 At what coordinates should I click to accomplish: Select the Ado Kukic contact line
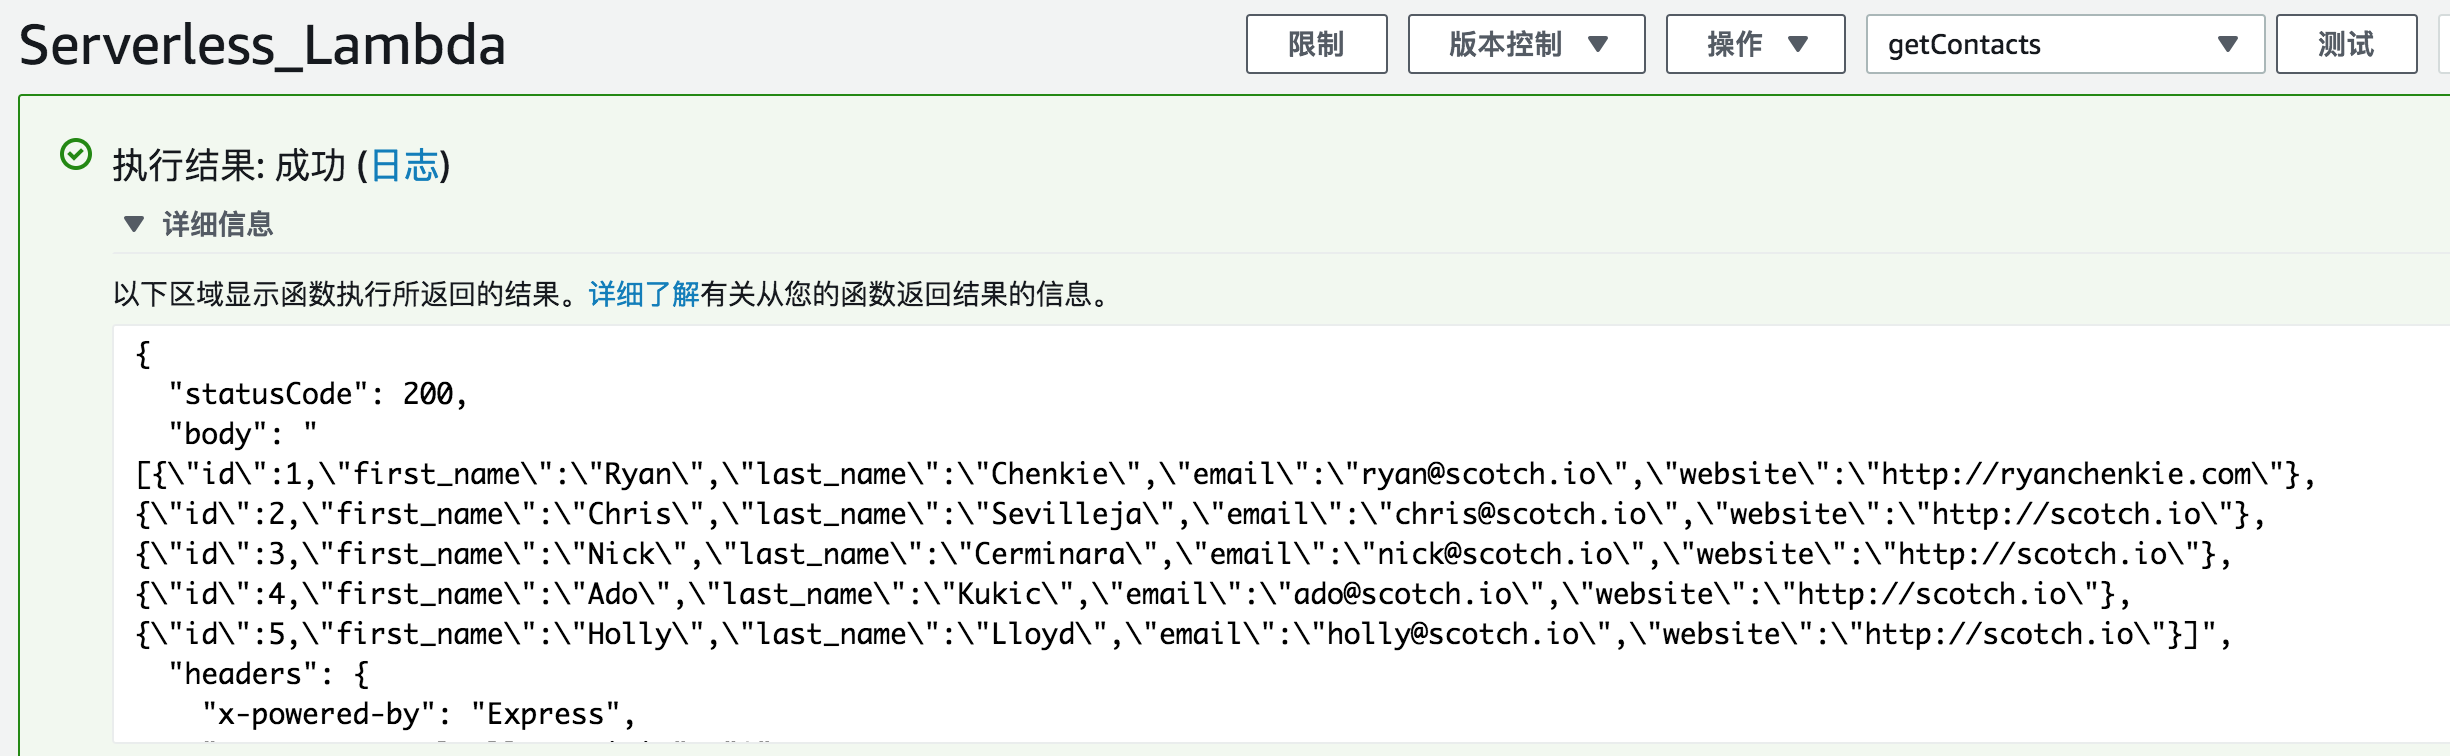[1133, 594]
